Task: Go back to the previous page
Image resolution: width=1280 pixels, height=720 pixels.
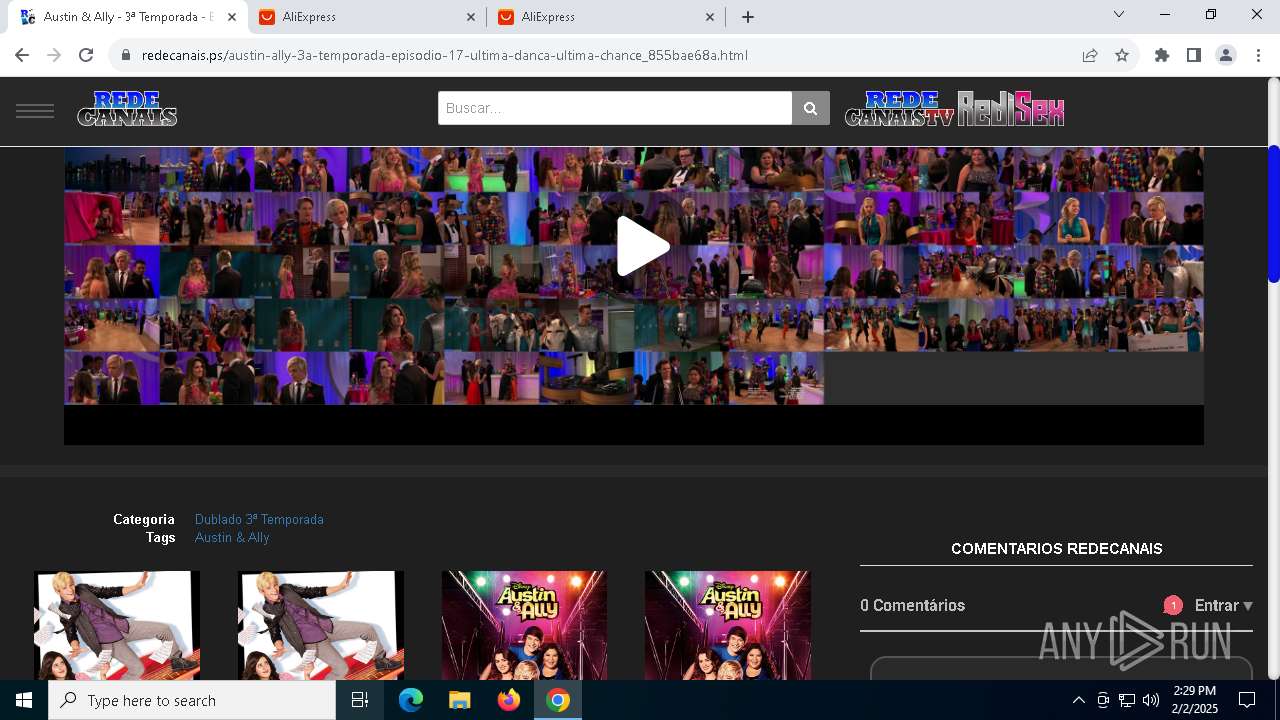Action: point(22,55)
